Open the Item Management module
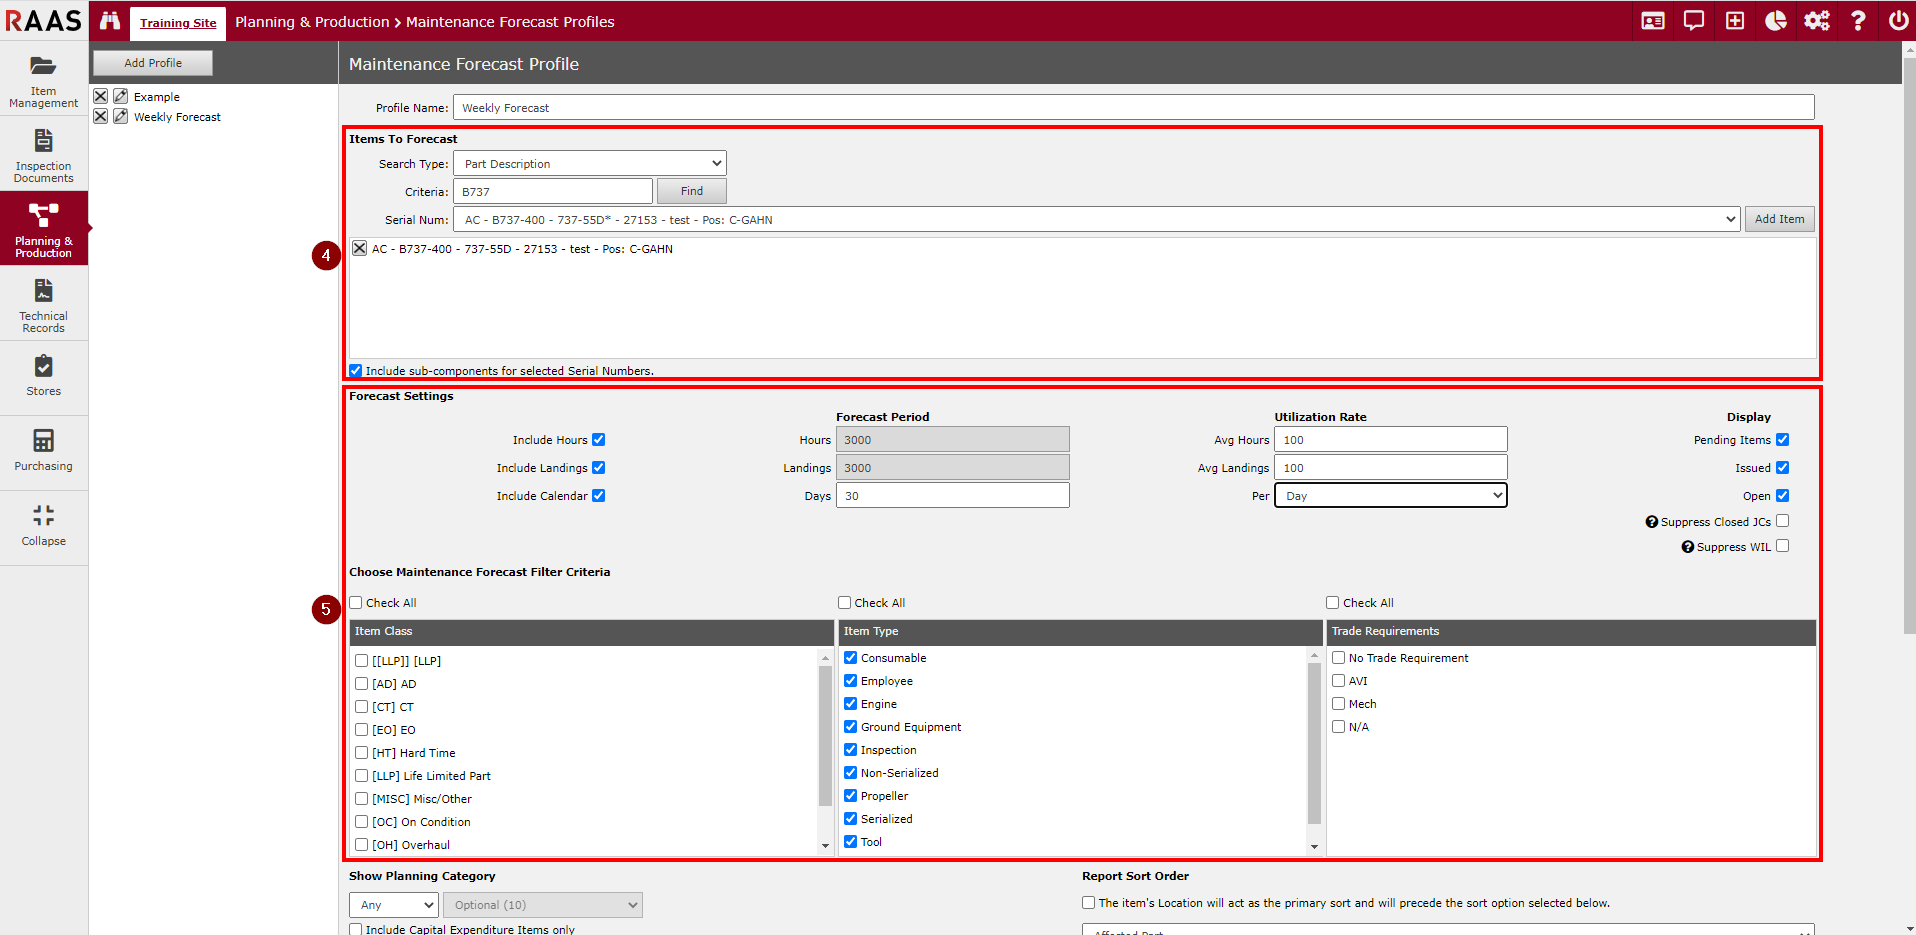Screen dimensions: 1916x935 pos(43,80)
